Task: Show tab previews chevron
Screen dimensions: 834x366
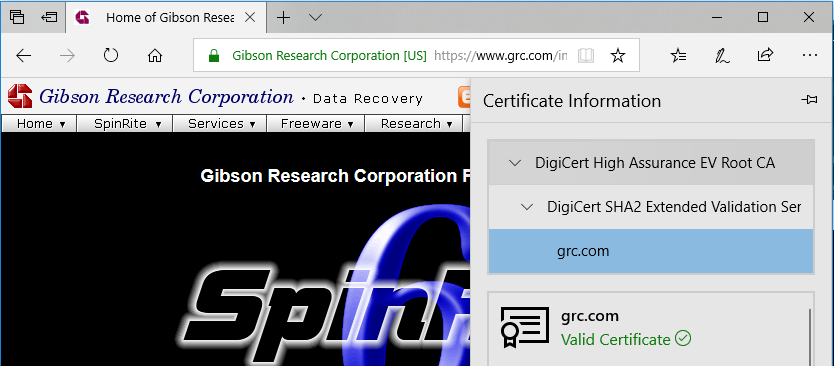Action: click(315, 18)
